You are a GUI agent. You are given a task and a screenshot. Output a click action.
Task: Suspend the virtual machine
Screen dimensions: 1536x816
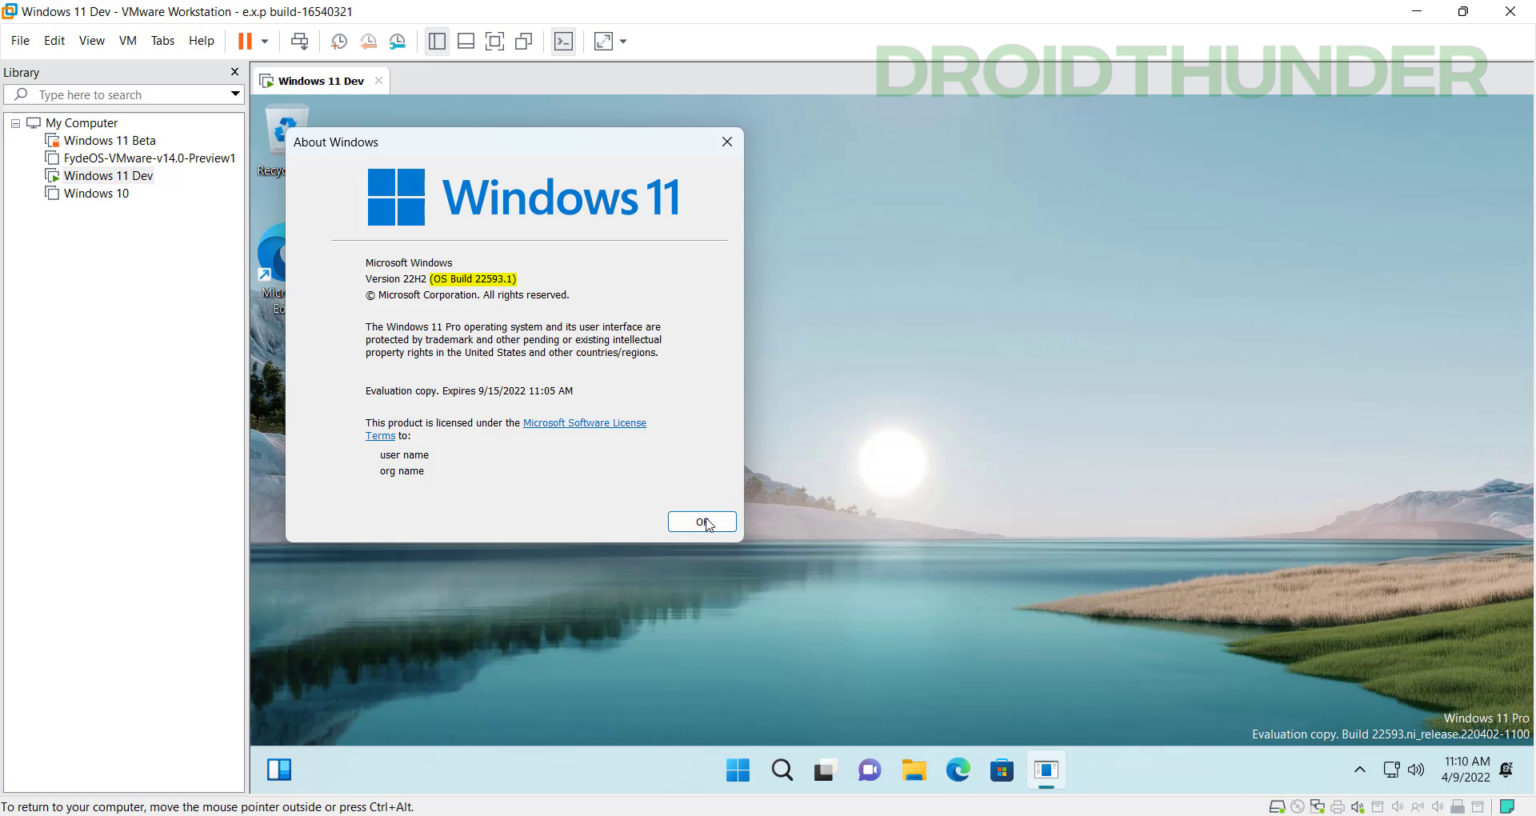[243, 41]
